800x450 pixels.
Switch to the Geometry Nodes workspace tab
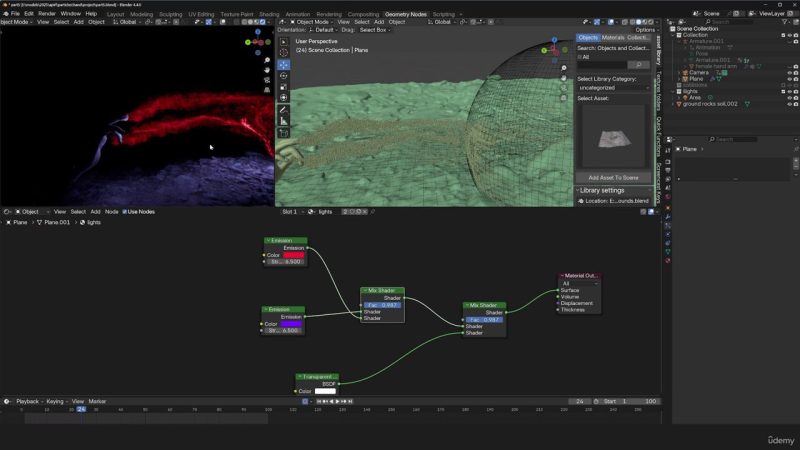(x=404, y=14)
